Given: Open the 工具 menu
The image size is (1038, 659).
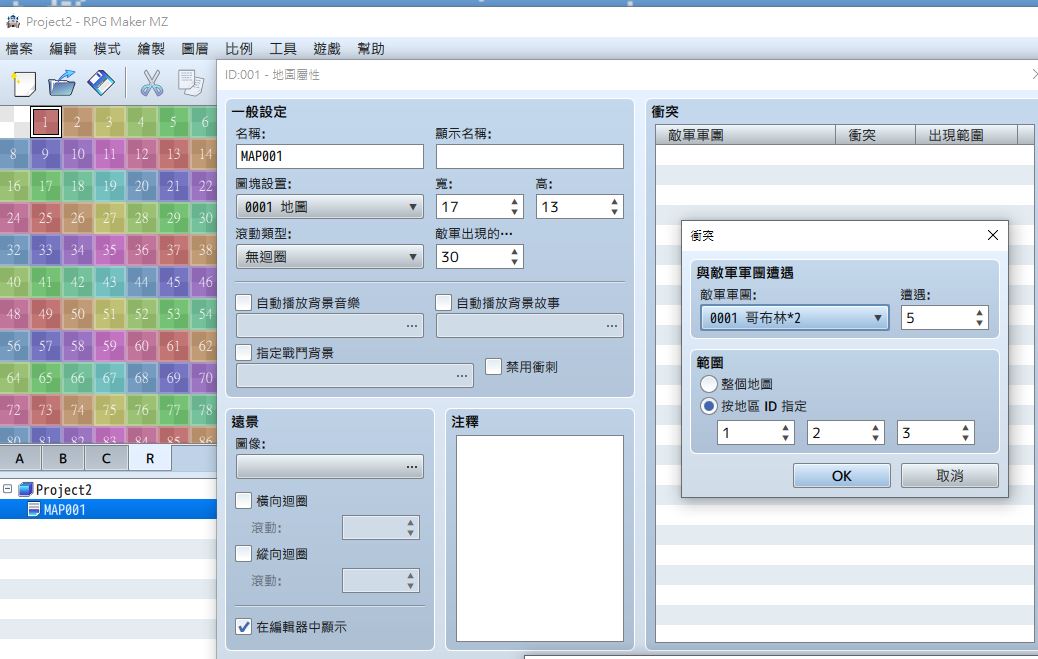Looking at the screenshot, I should (x=283, y=48).
